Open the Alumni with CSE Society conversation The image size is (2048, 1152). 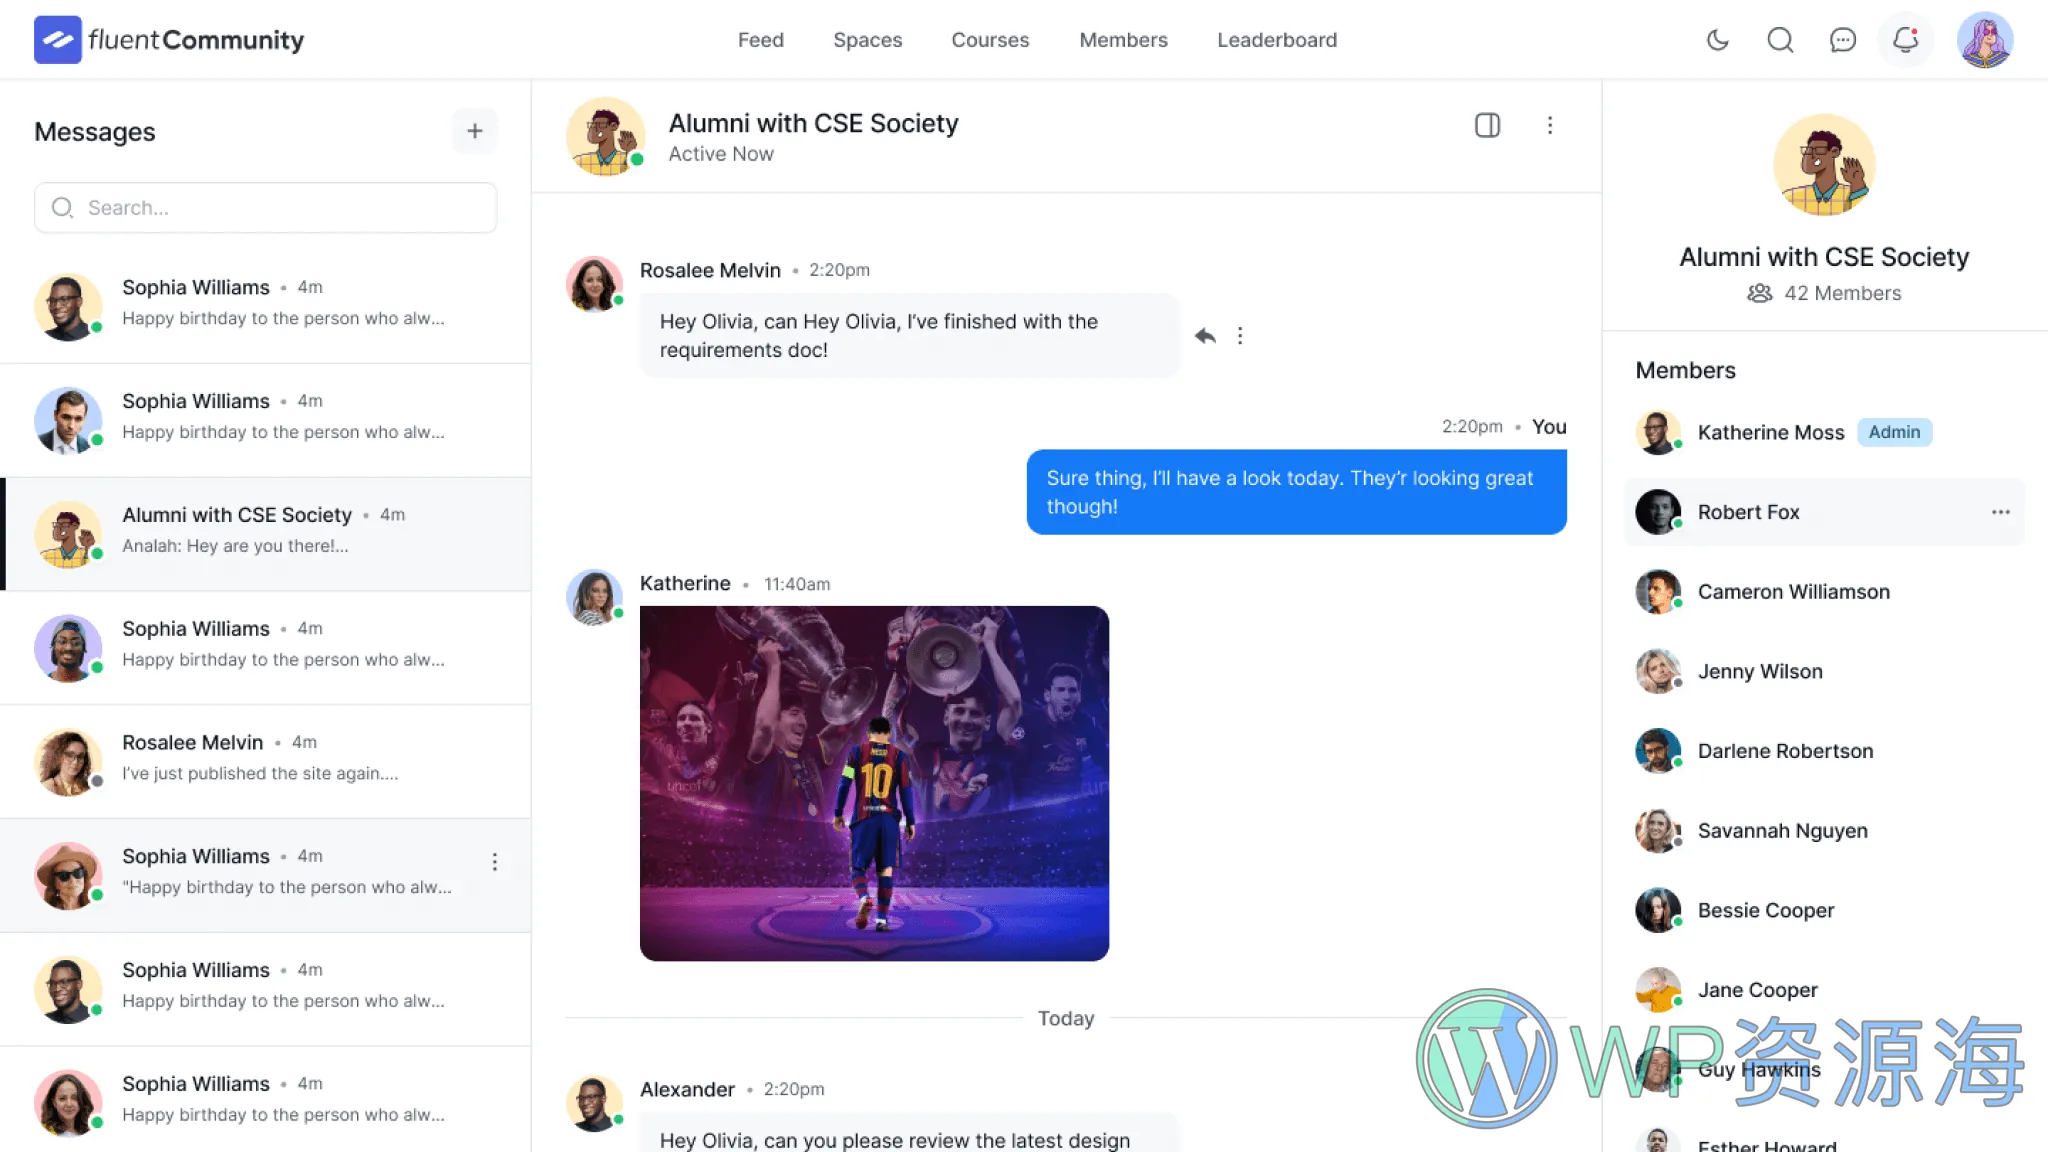point(266,534)
